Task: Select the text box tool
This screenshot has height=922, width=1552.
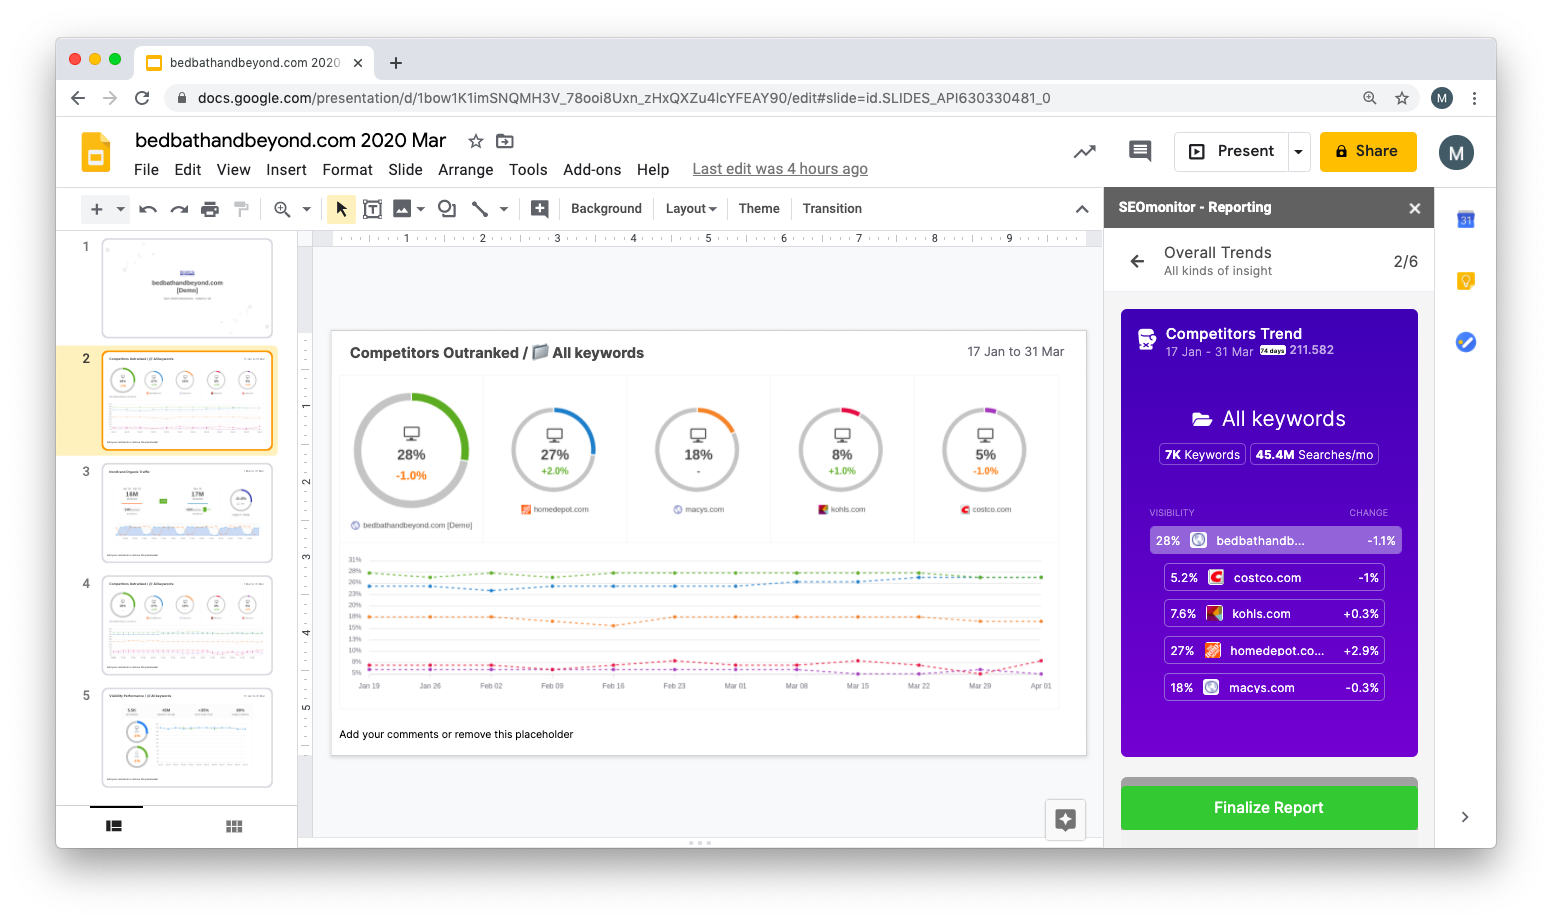Action: (372, 209)
